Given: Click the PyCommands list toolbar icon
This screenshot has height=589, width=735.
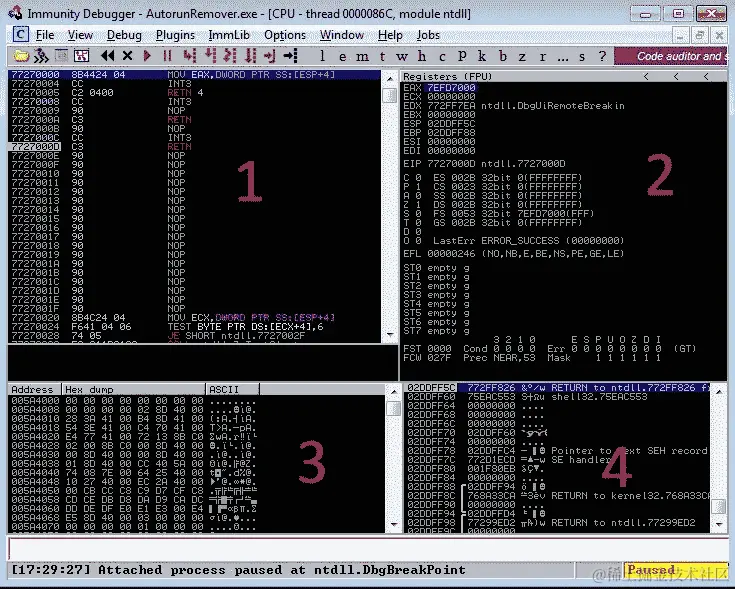Looking at the screenshot, I should click(x=82, y=56).
